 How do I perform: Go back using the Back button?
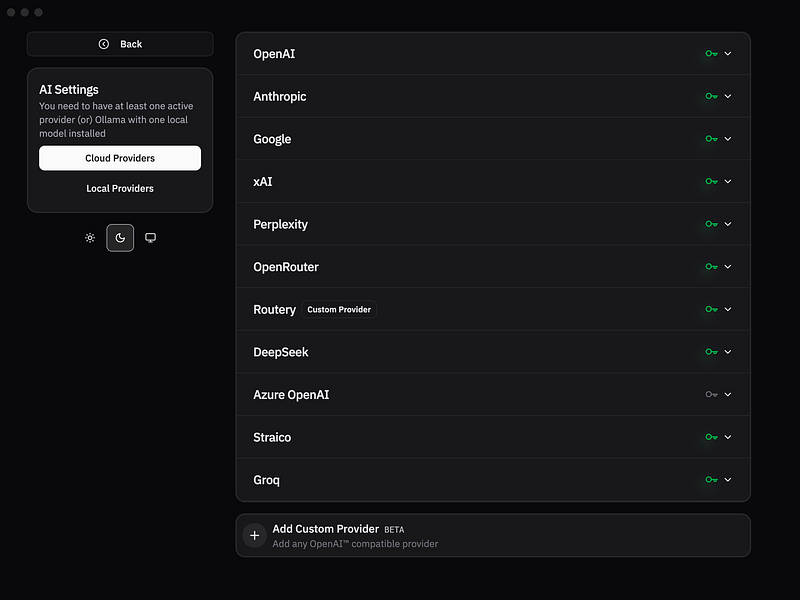pos(120,44)
